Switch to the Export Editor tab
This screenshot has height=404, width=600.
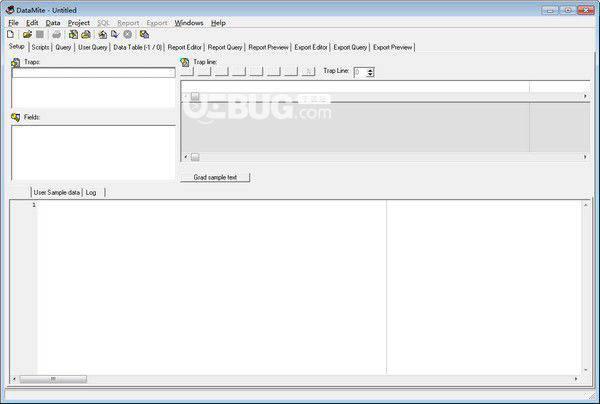(x=311, y=47)
